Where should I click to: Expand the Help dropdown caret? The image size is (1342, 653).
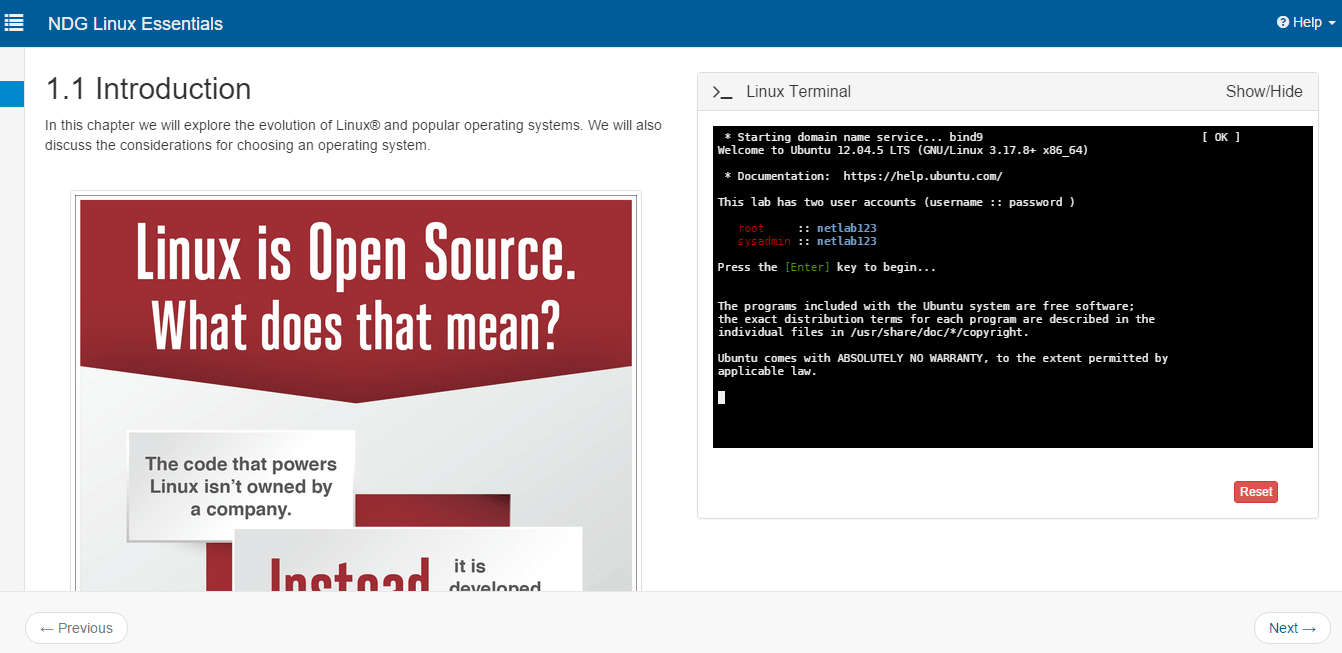[x=1331, y=24]
